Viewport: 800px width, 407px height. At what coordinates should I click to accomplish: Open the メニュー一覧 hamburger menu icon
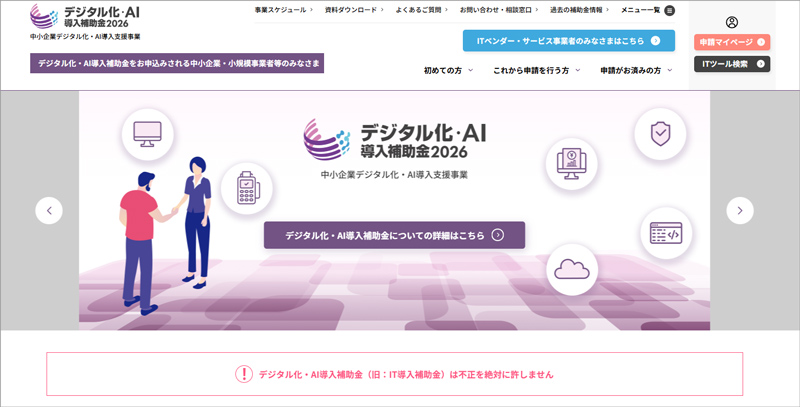[669, 10]
